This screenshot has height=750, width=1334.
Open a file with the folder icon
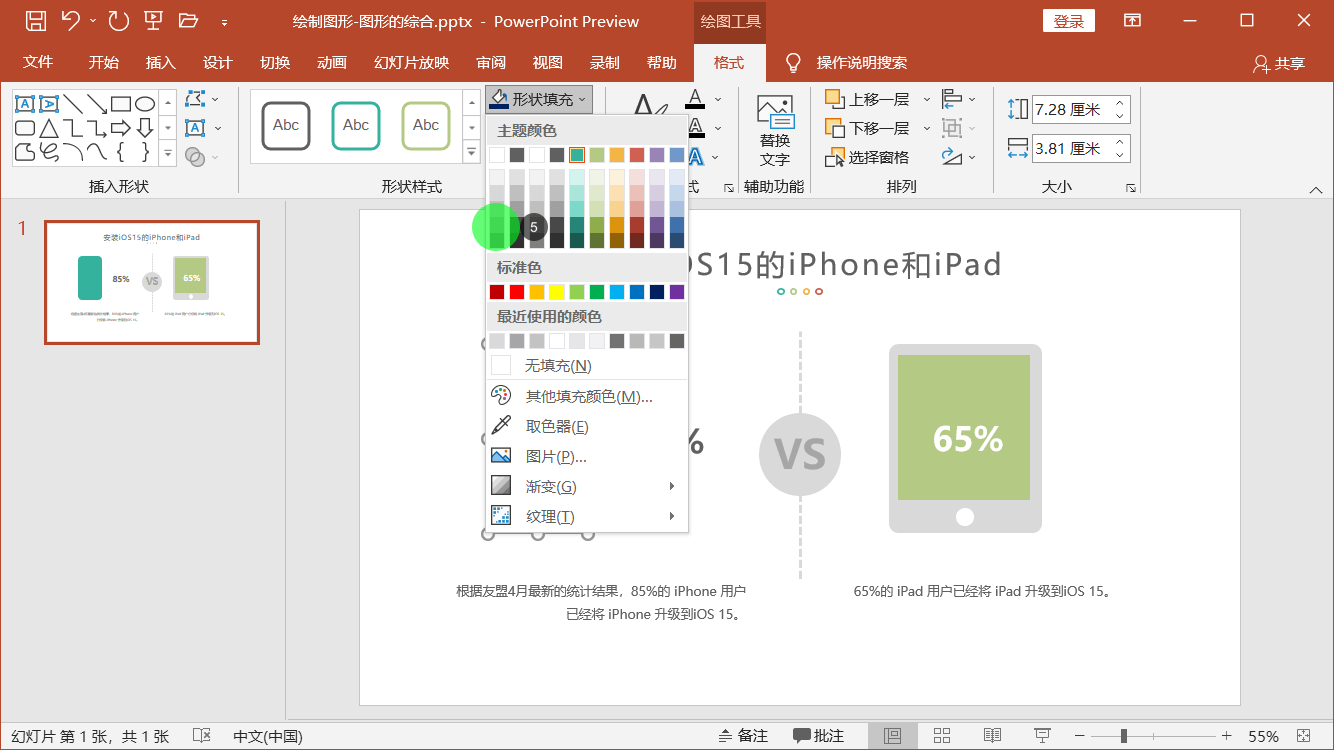click(188, 20)
